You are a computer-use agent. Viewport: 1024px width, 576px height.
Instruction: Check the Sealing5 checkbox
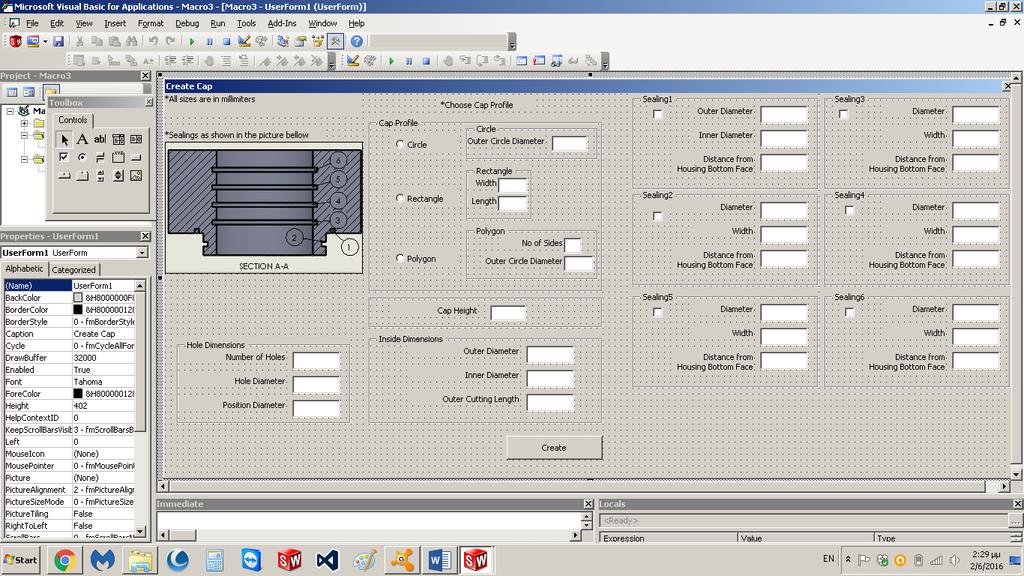click(x=658, y=312)
